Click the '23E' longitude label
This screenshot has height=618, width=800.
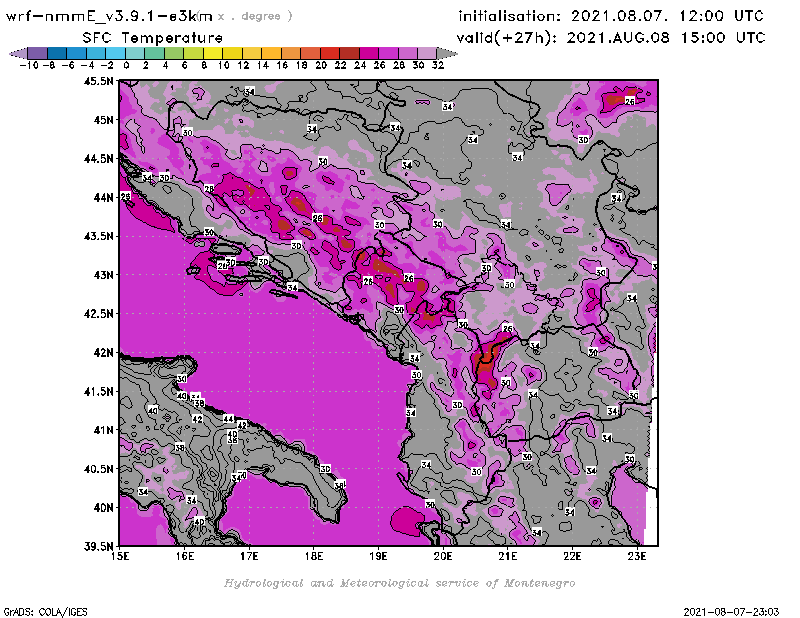[636, 556]
